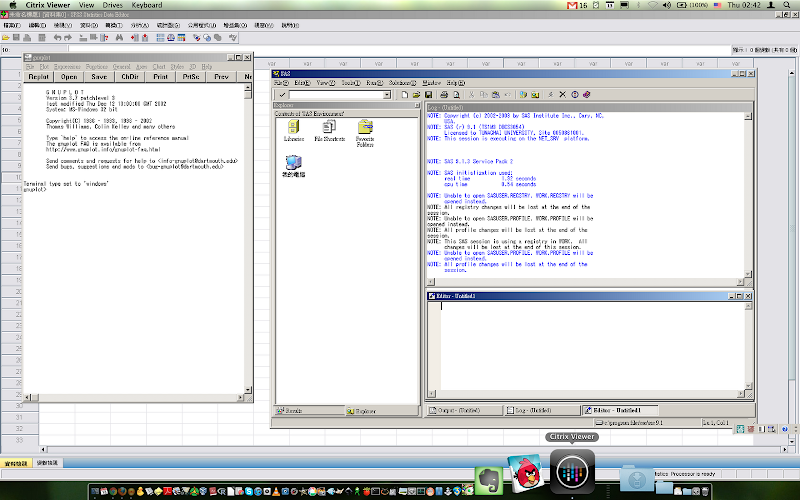Click the PrtSc button in gnuplot
The width and height of the screenshot is (800, 500).
(x=190, y=76)
